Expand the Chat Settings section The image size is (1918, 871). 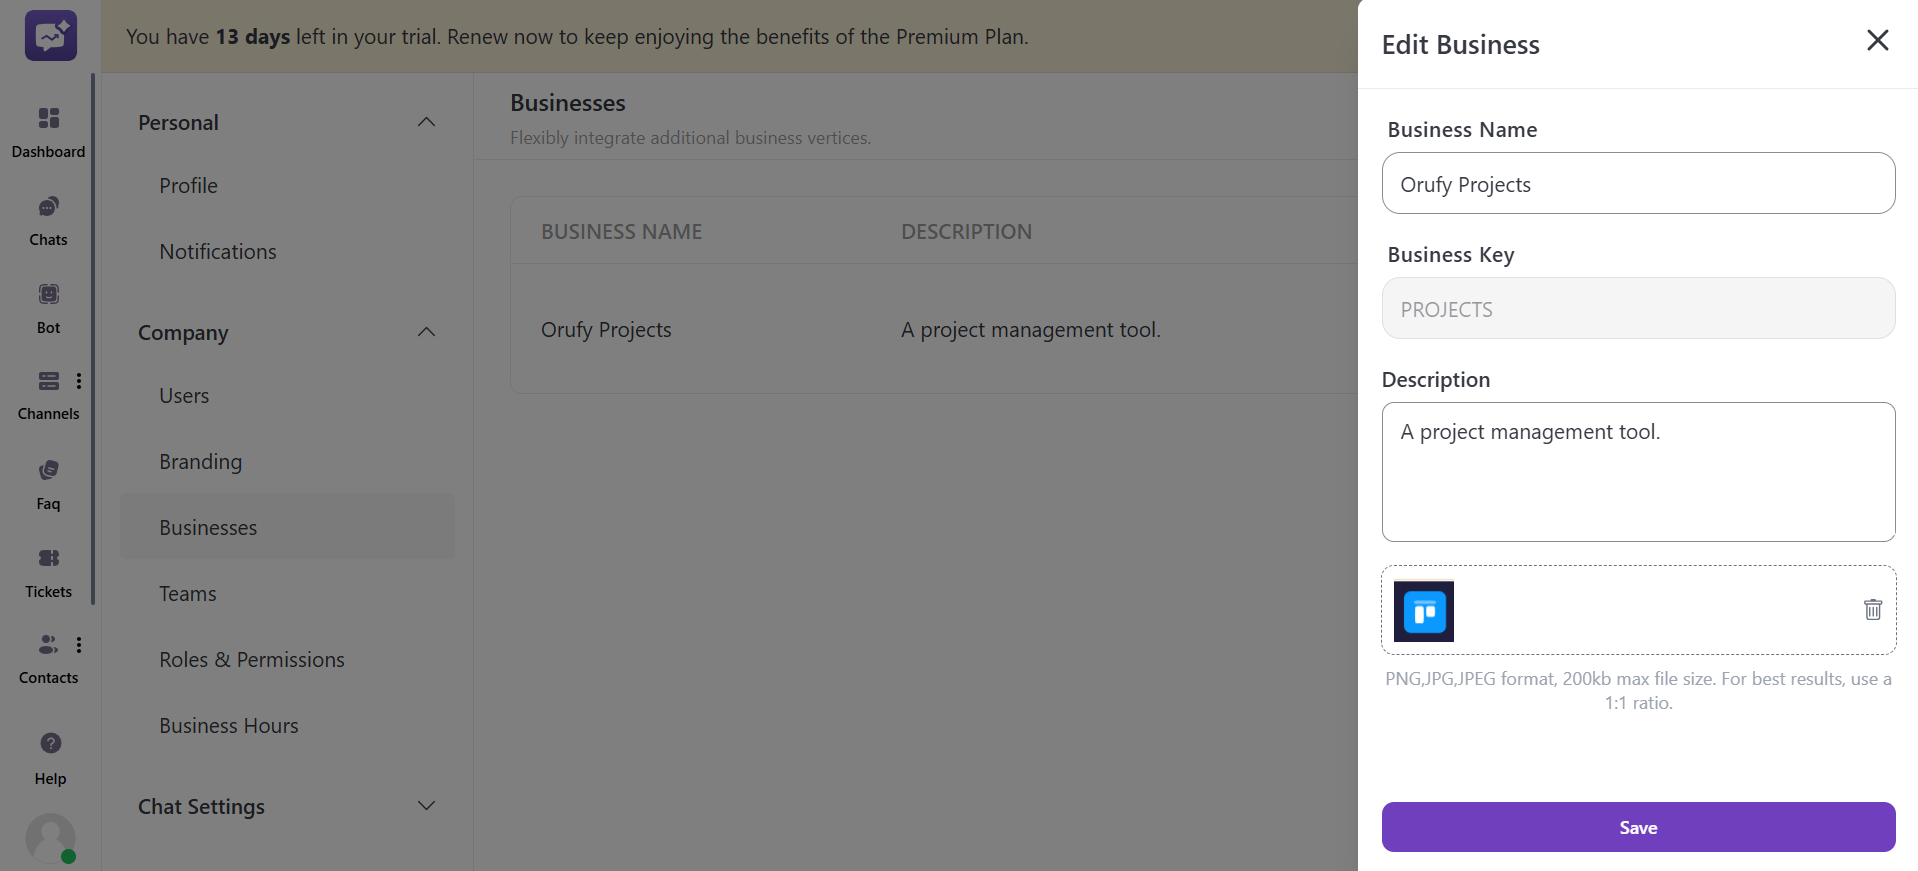[426, 806]
